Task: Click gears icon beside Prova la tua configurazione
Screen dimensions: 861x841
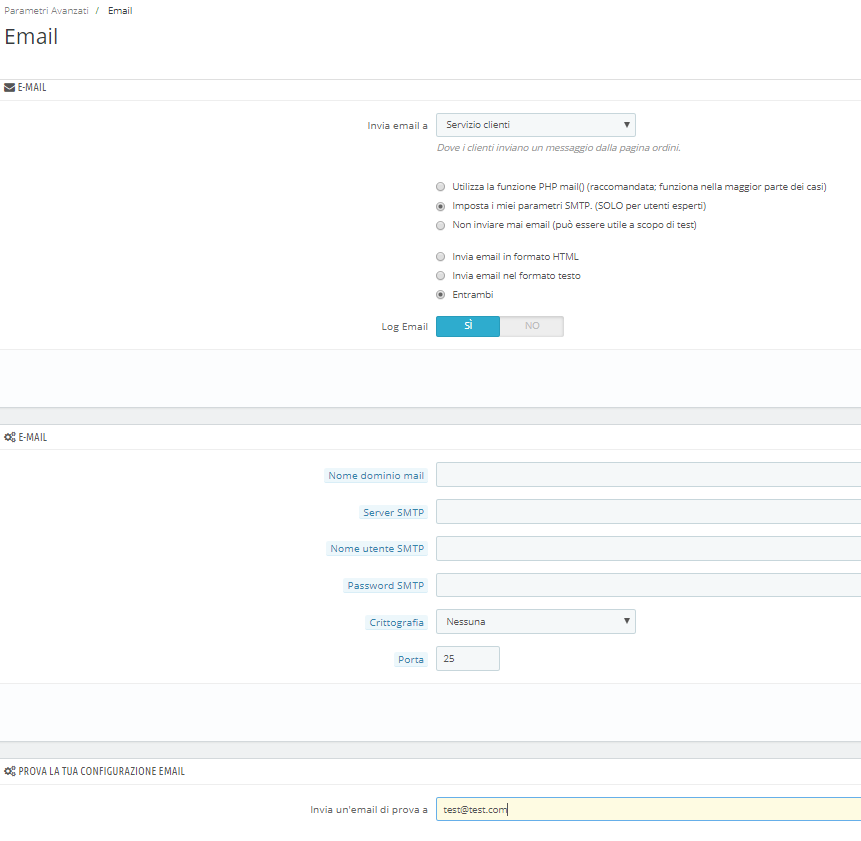Action: [10, 771]
